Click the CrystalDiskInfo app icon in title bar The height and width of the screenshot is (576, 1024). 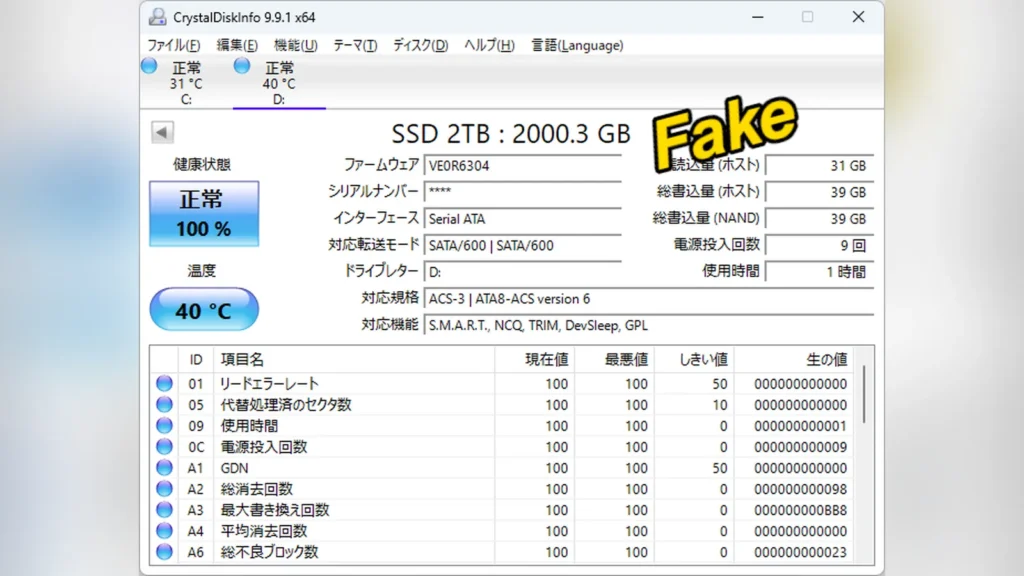[157, 17]
